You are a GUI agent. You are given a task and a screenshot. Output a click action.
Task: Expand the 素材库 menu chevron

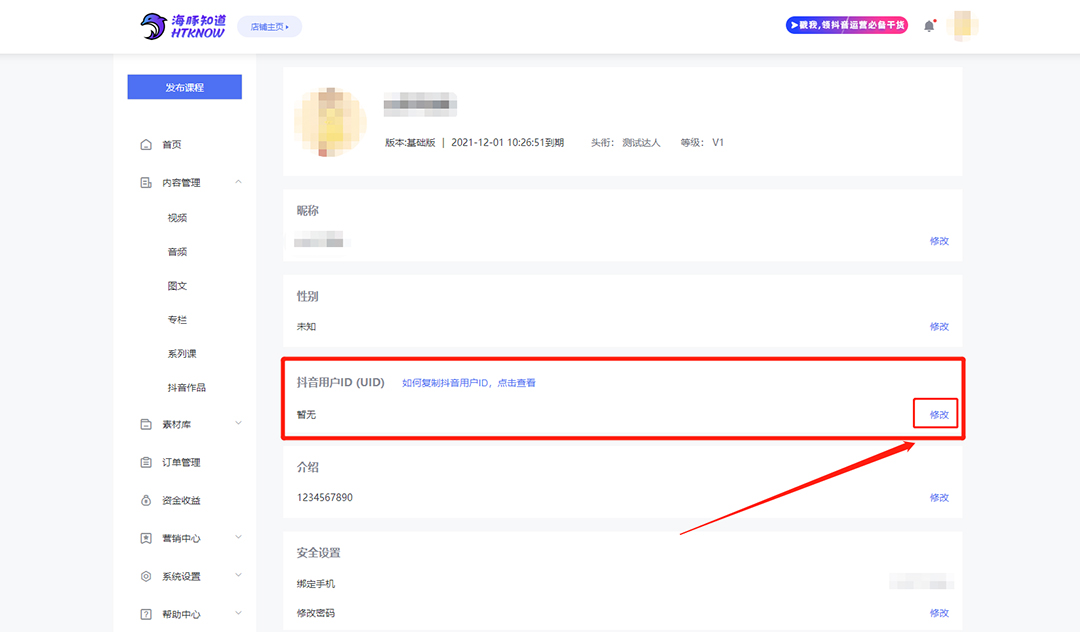[x=238, y=423]
